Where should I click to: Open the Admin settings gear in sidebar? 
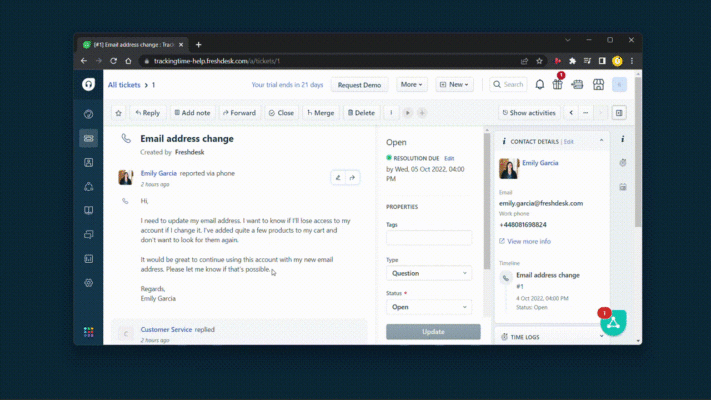88,283
